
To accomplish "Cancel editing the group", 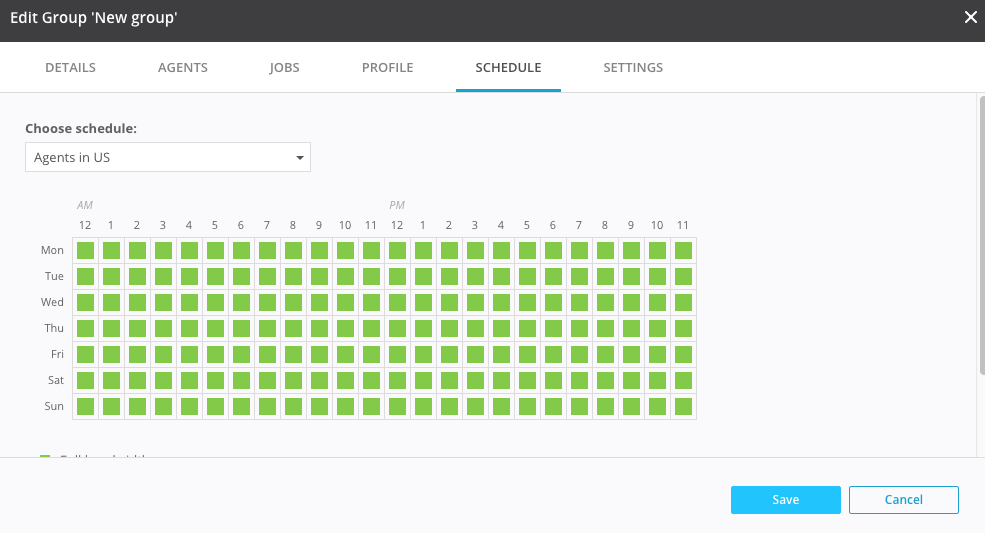I will point(903,499).
